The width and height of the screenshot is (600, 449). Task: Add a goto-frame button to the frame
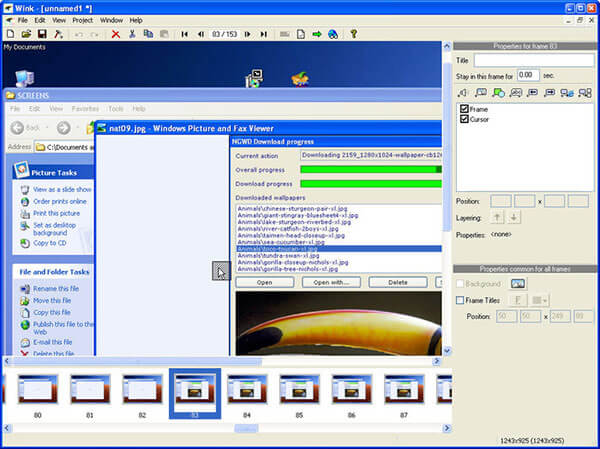pos(585,93)
